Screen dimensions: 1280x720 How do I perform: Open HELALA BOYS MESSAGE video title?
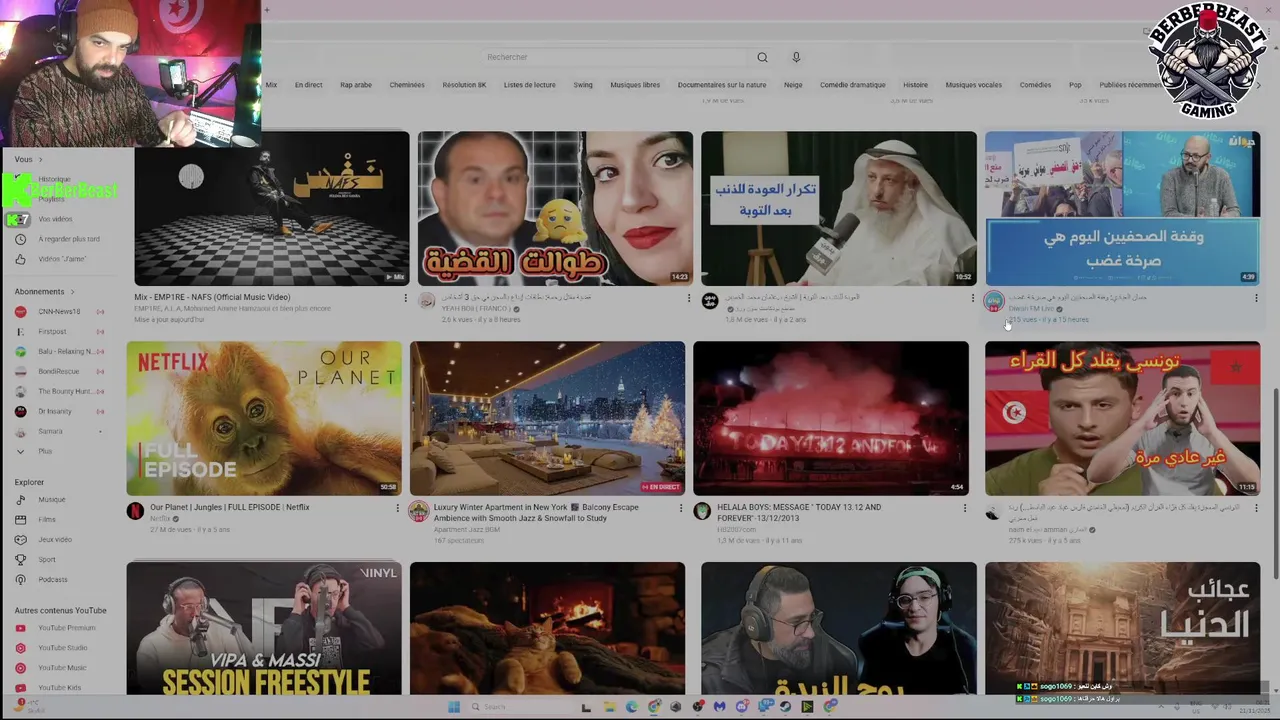(799, 513)
